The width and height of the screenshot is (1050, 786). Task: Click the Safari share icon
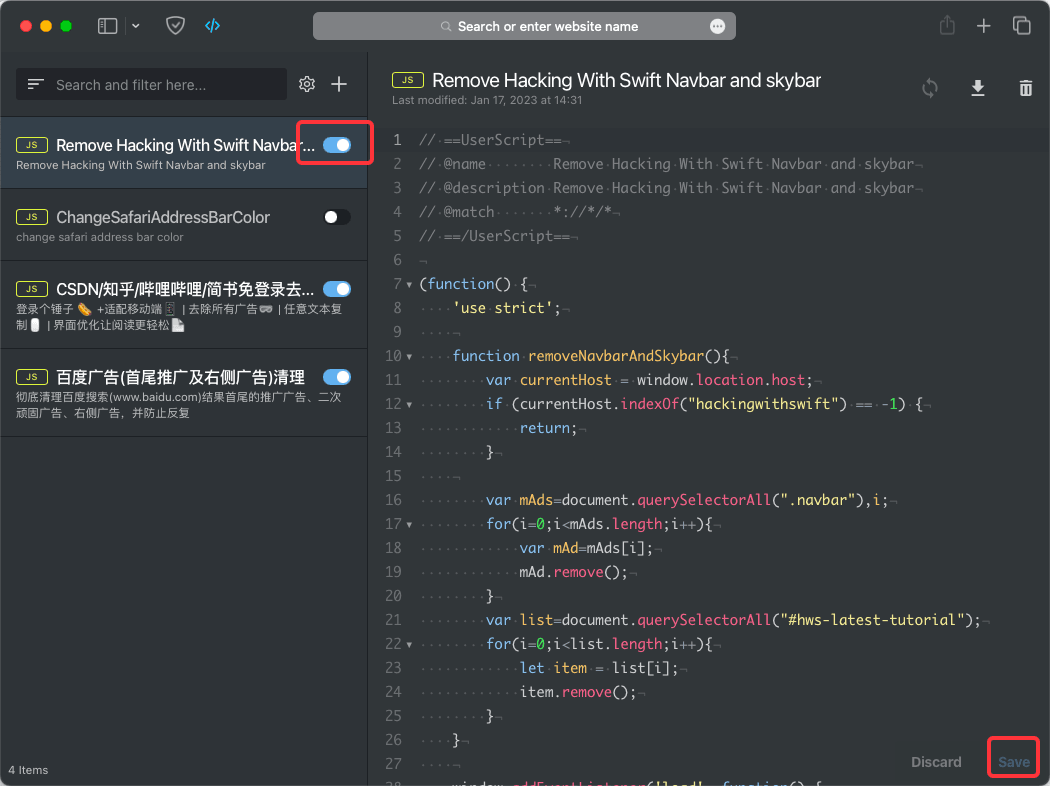[x=947, y=26]
